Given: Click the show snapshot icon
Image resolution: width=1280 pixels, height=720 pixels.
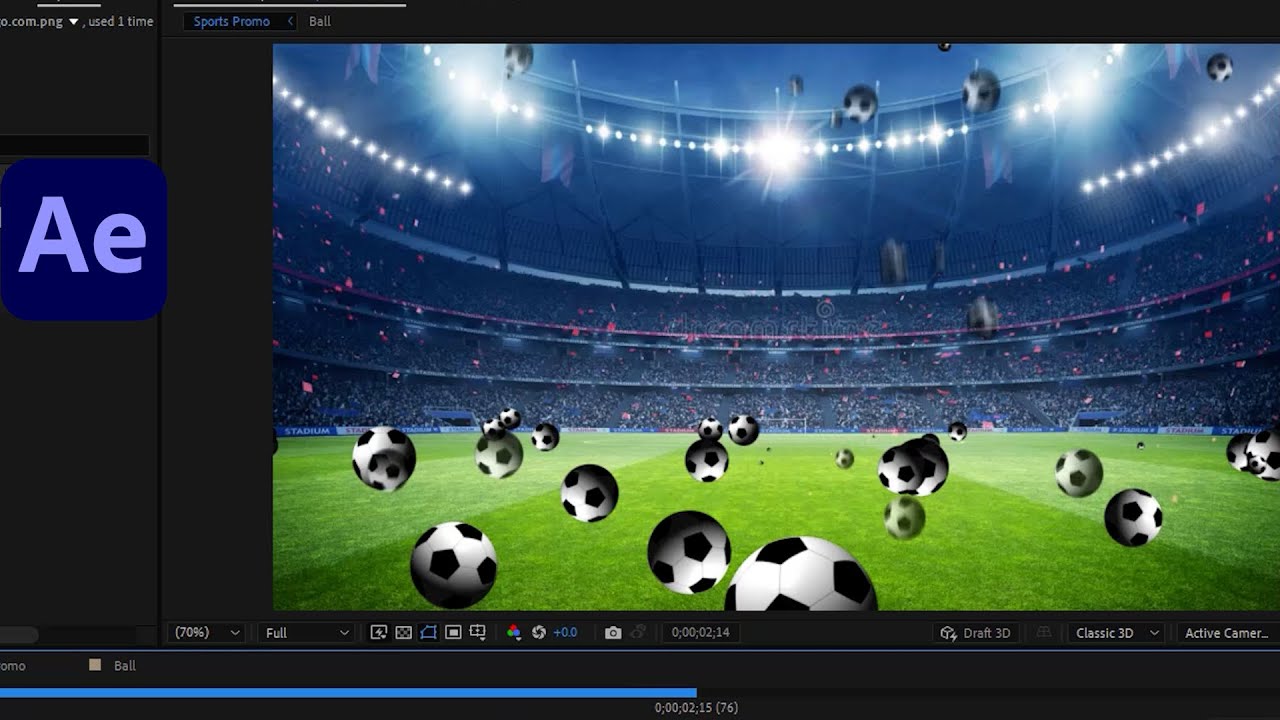Looking at the screenshot, I should pos(638,633).
